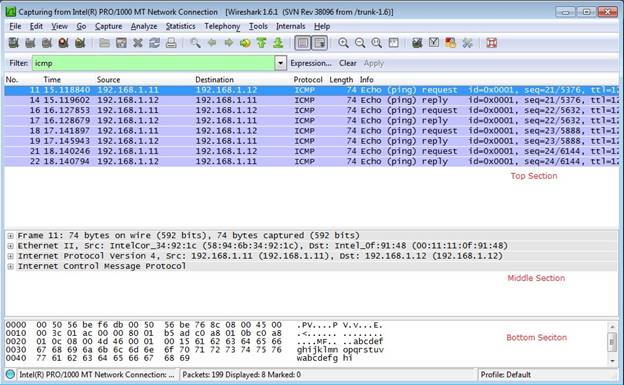This screenshot has height=385, width=624.
Task: Open the help lifebuoy icon
Action: [x=491, y=43]
